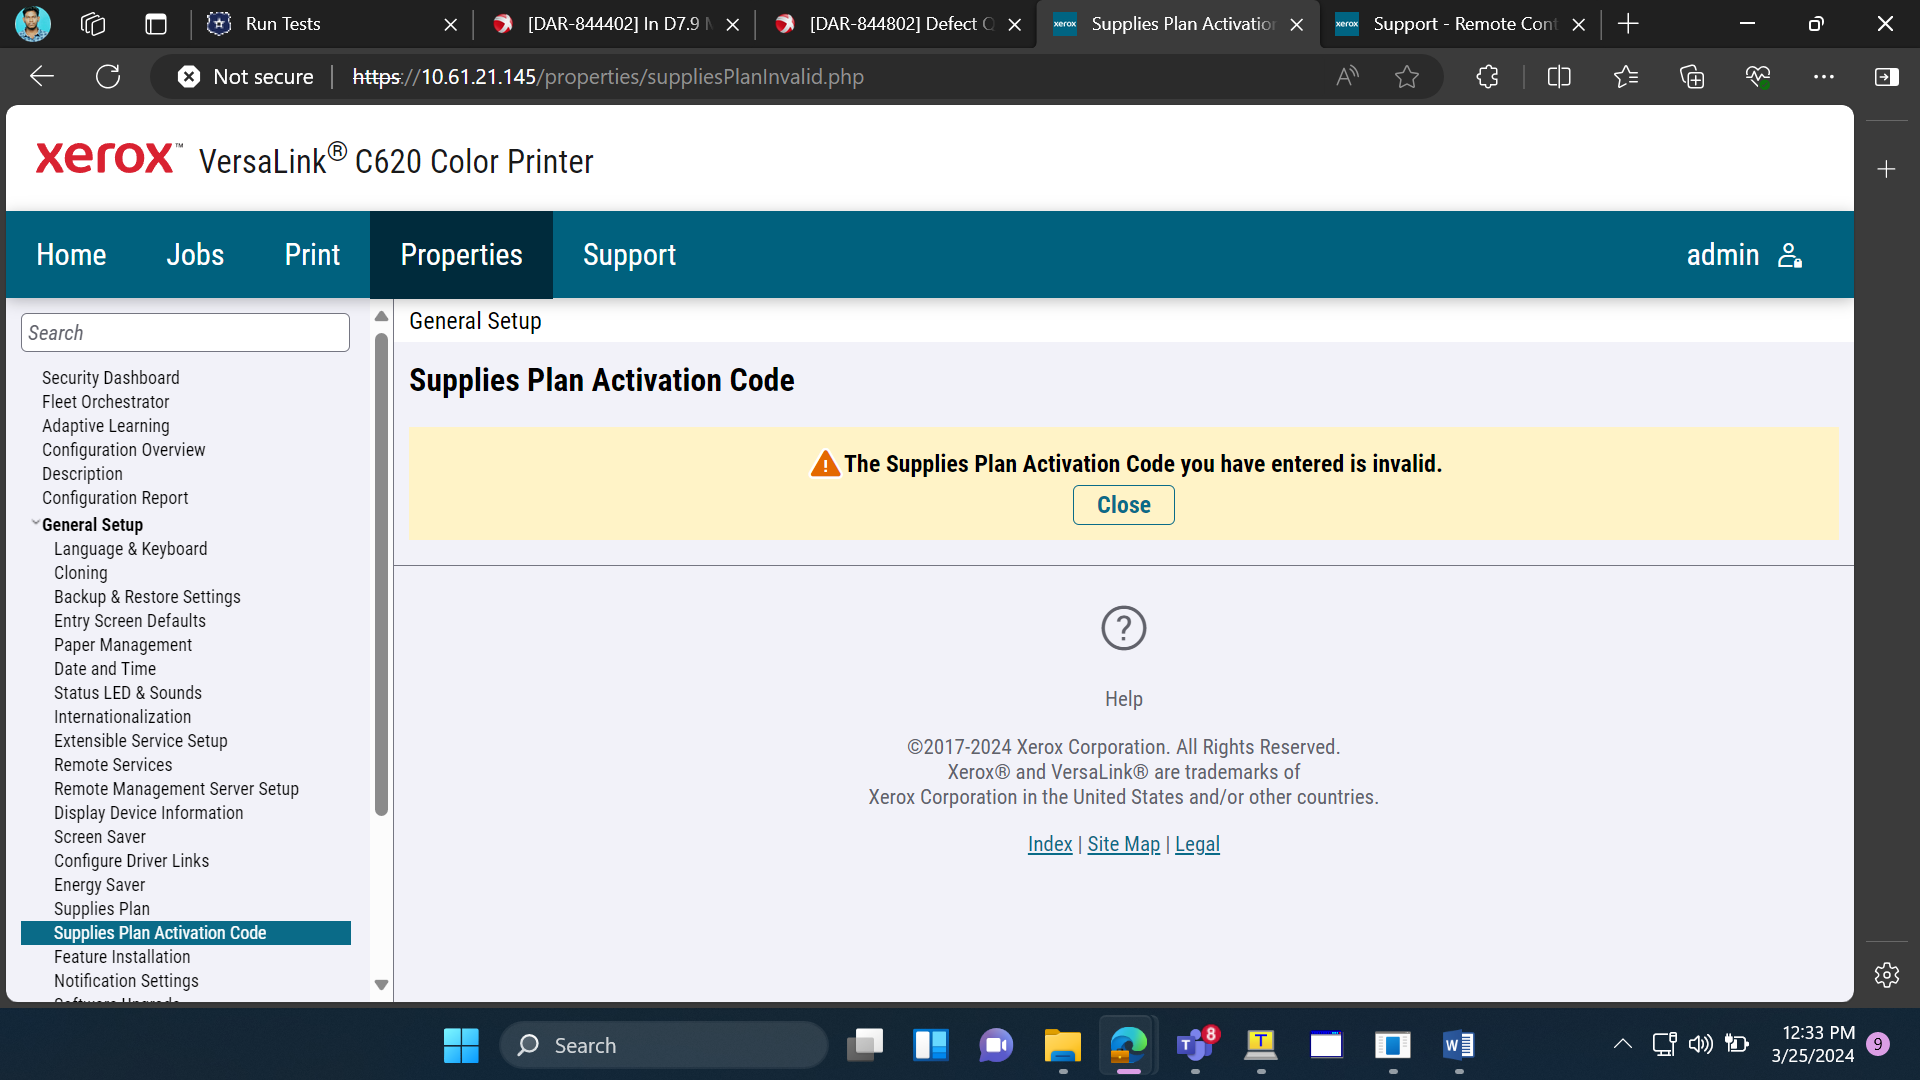Collapse the General Setup tree section
1920x1080 pixels.
(x=36, y=523)
